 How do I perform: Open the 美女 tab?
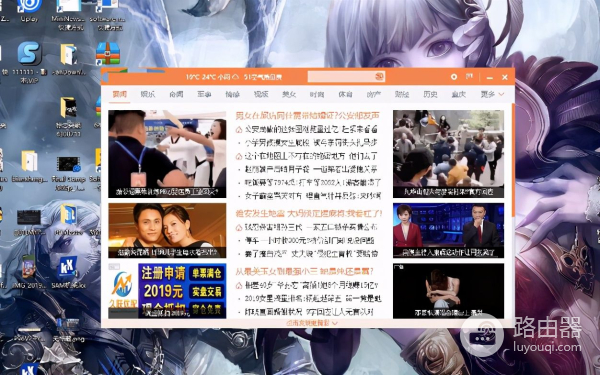coord(289,94)
